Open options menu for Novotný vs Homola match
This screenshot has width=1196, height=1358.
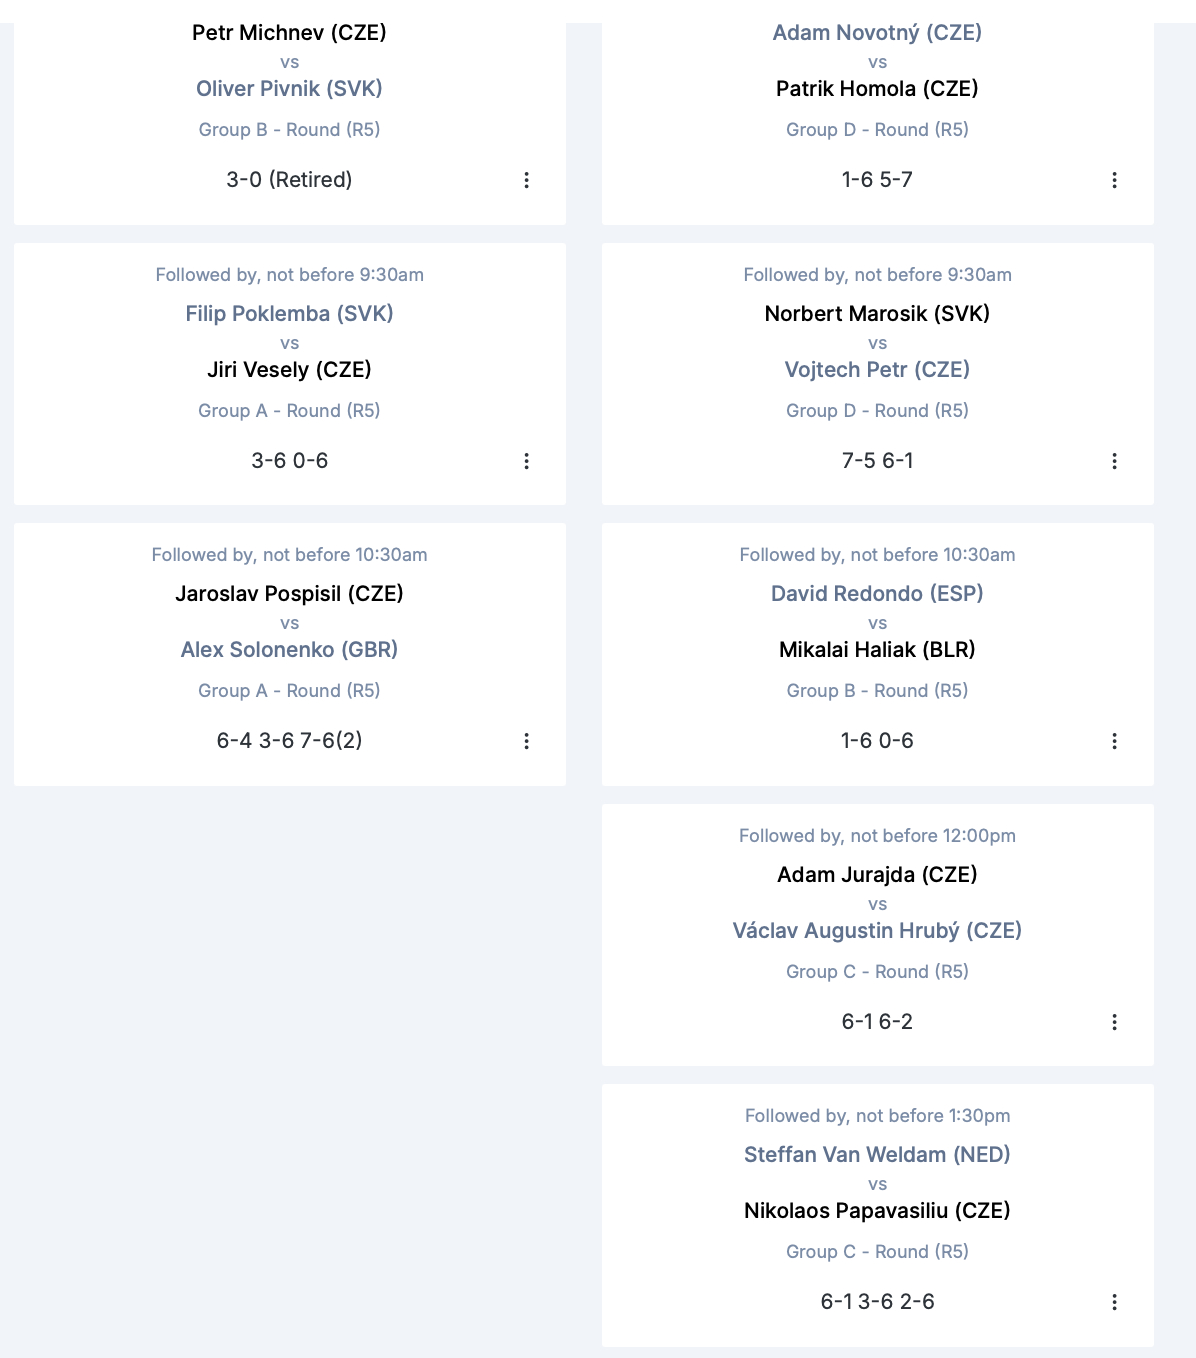pos(1114,180)
